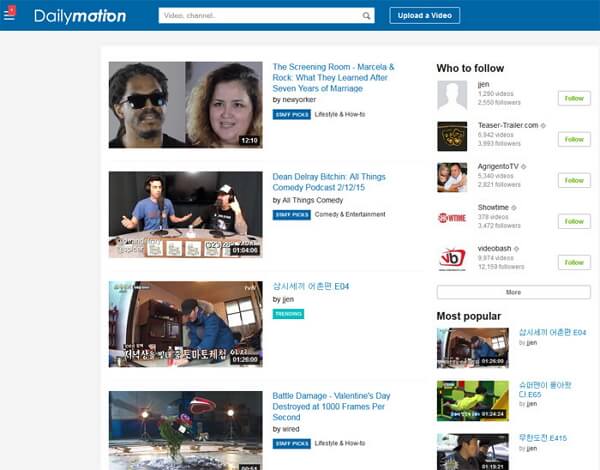Screen dimensions: 600x470
Task: Open Lifestyle & How-to under Battle Damage
Action: [x=340, y=443]
